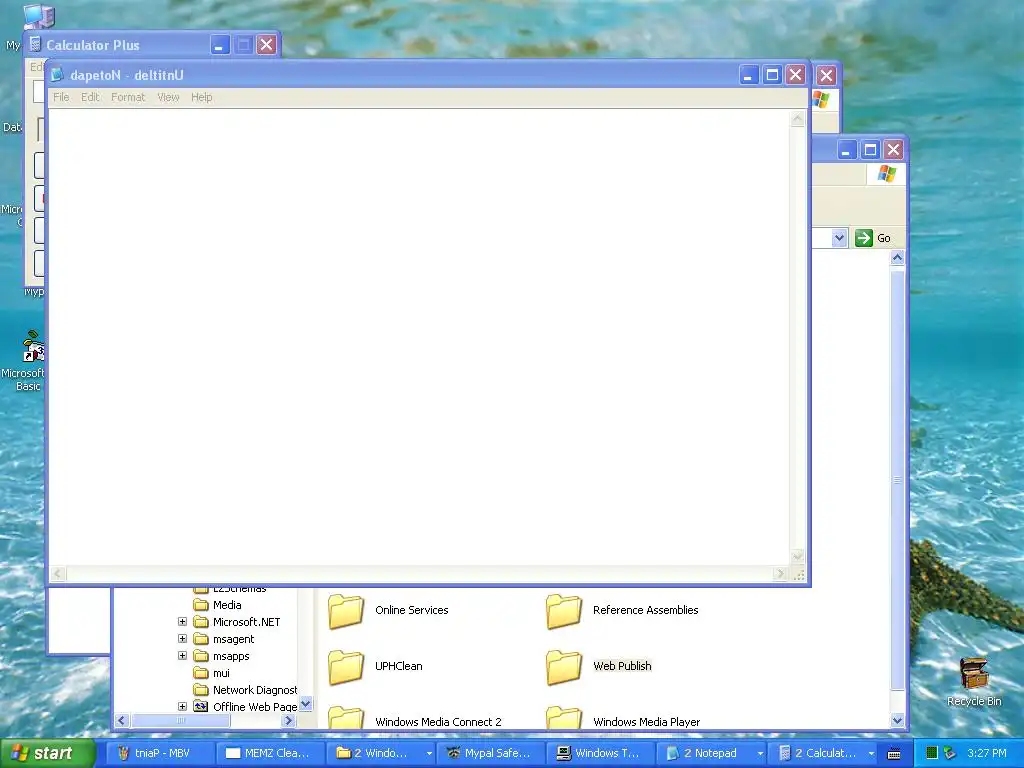Select Offline Web Pages in folder tree
Screen dimensions: 1024x768
coord(255,707)
